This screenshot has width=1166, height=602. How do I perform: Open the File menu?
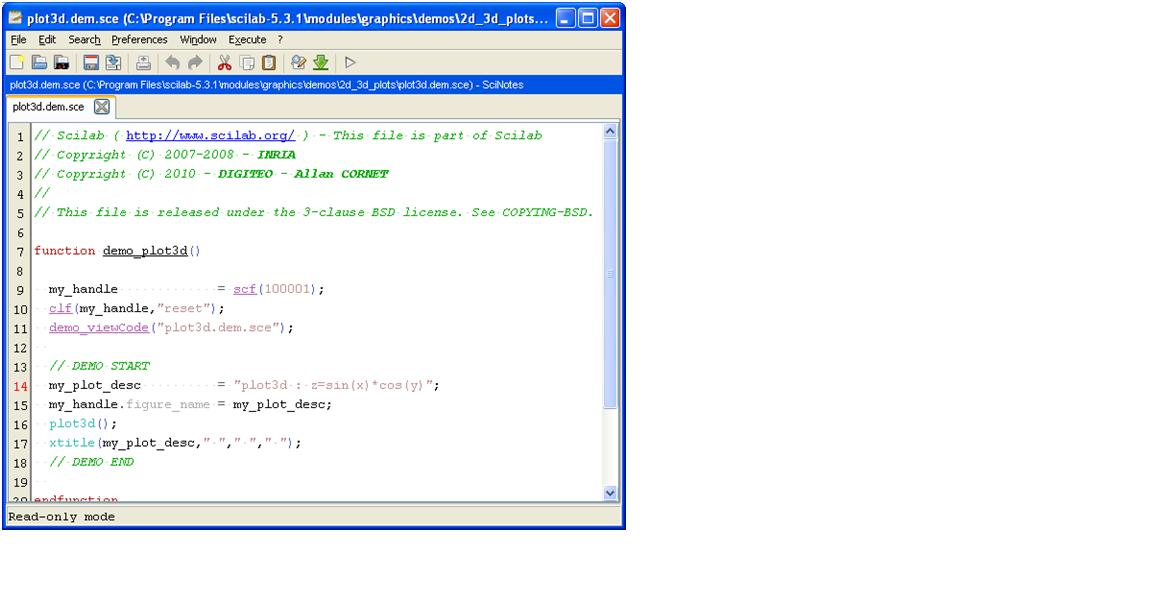coord(18,40)
